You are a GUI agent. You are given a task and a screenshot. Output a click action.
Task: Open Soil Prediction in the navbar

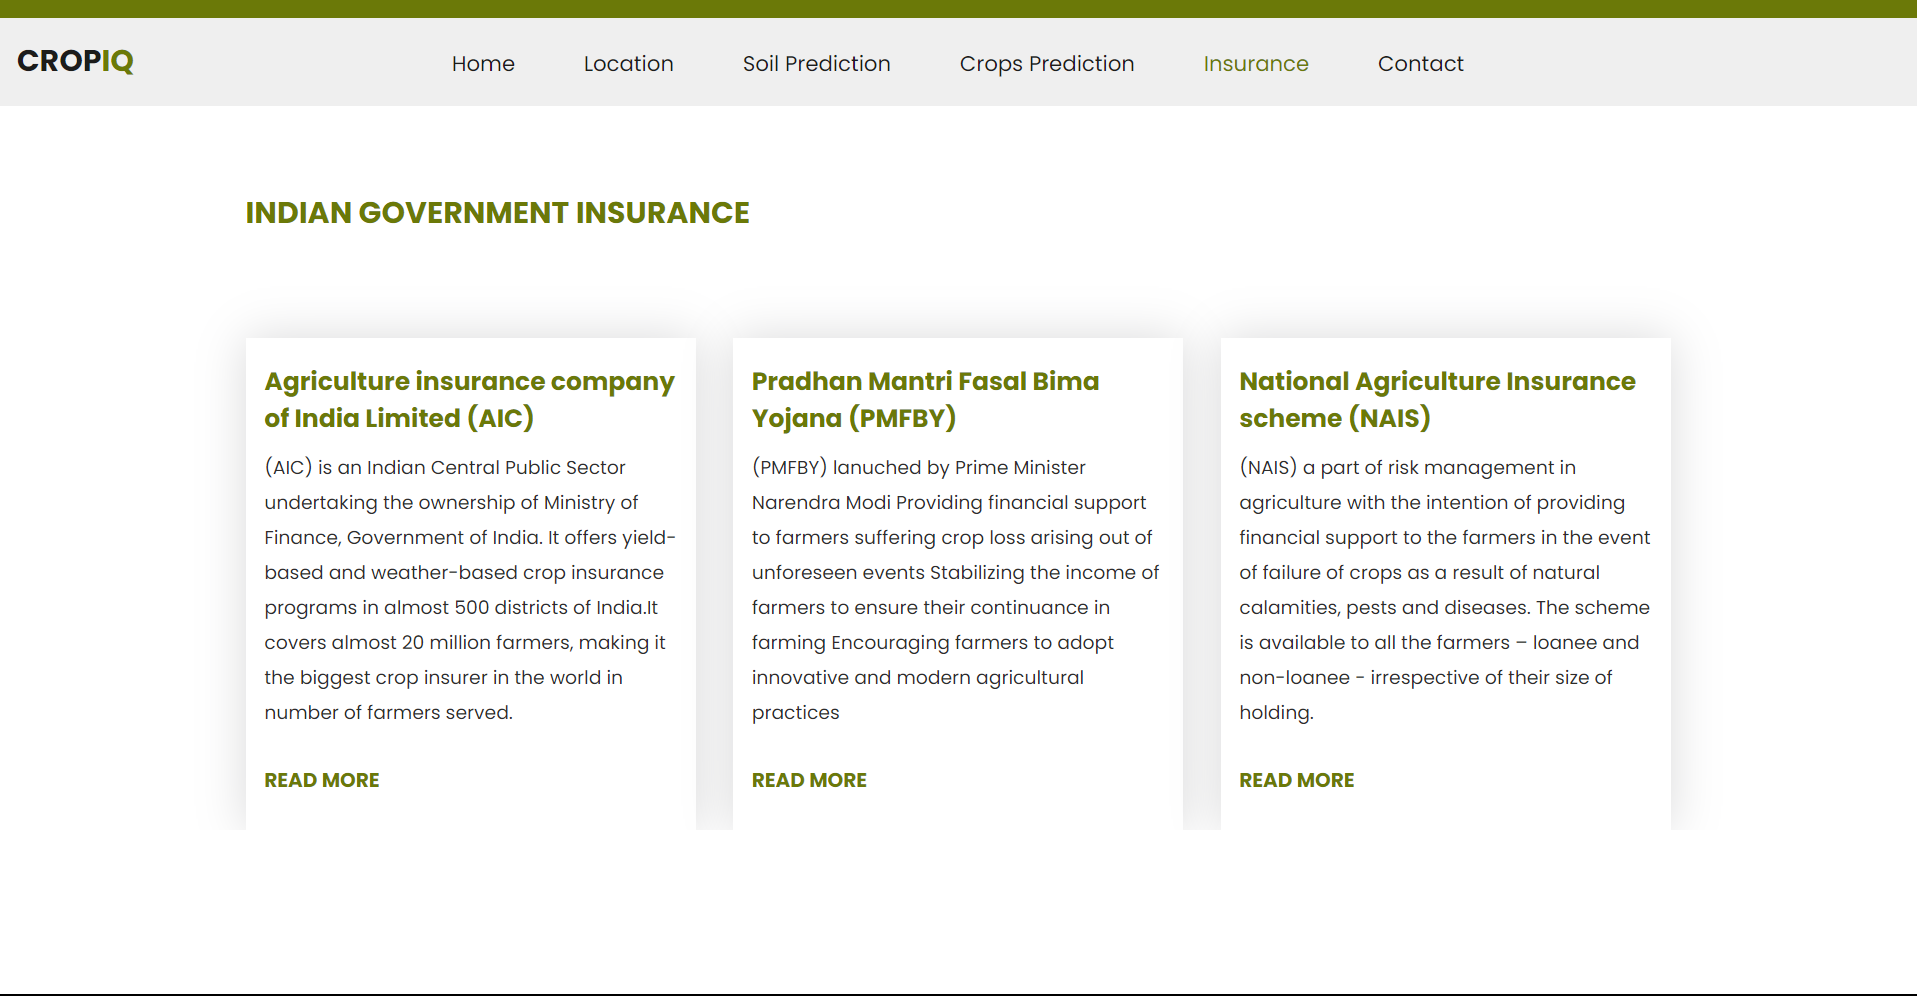(x=817, y=64)
